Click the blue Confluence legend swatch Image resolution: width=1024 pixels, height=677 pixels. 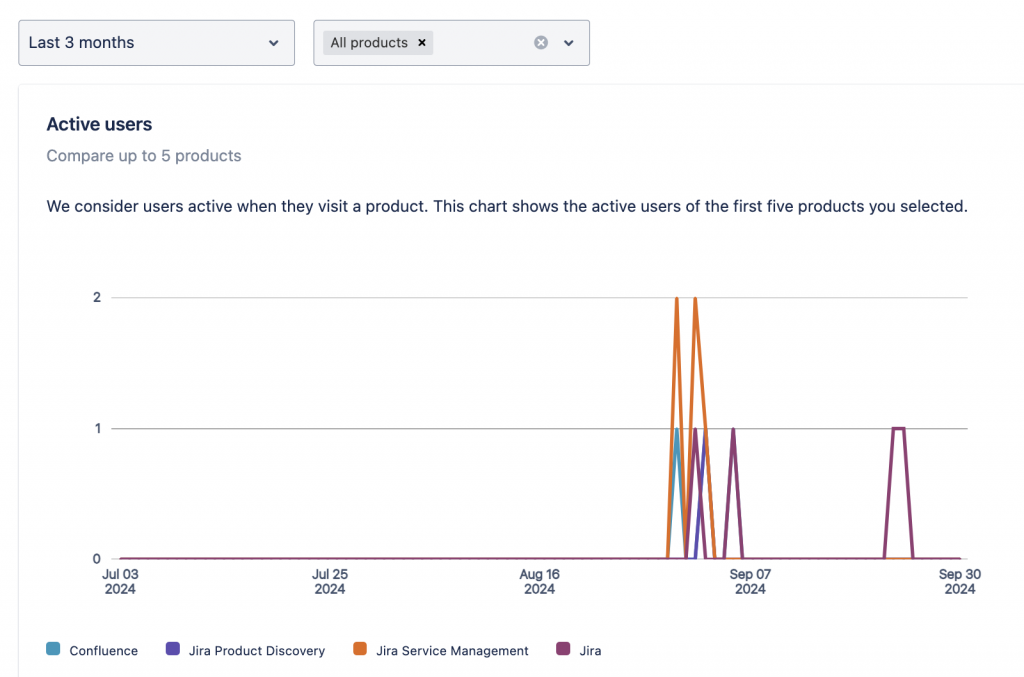pos(53,649)
